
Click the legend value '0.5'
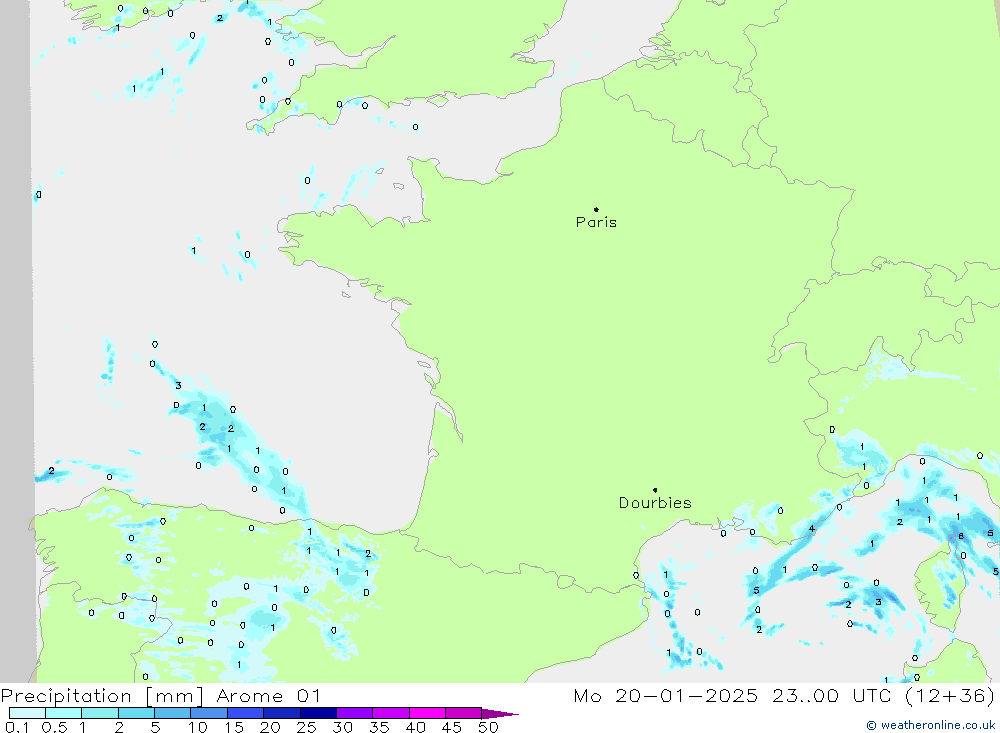54,727
